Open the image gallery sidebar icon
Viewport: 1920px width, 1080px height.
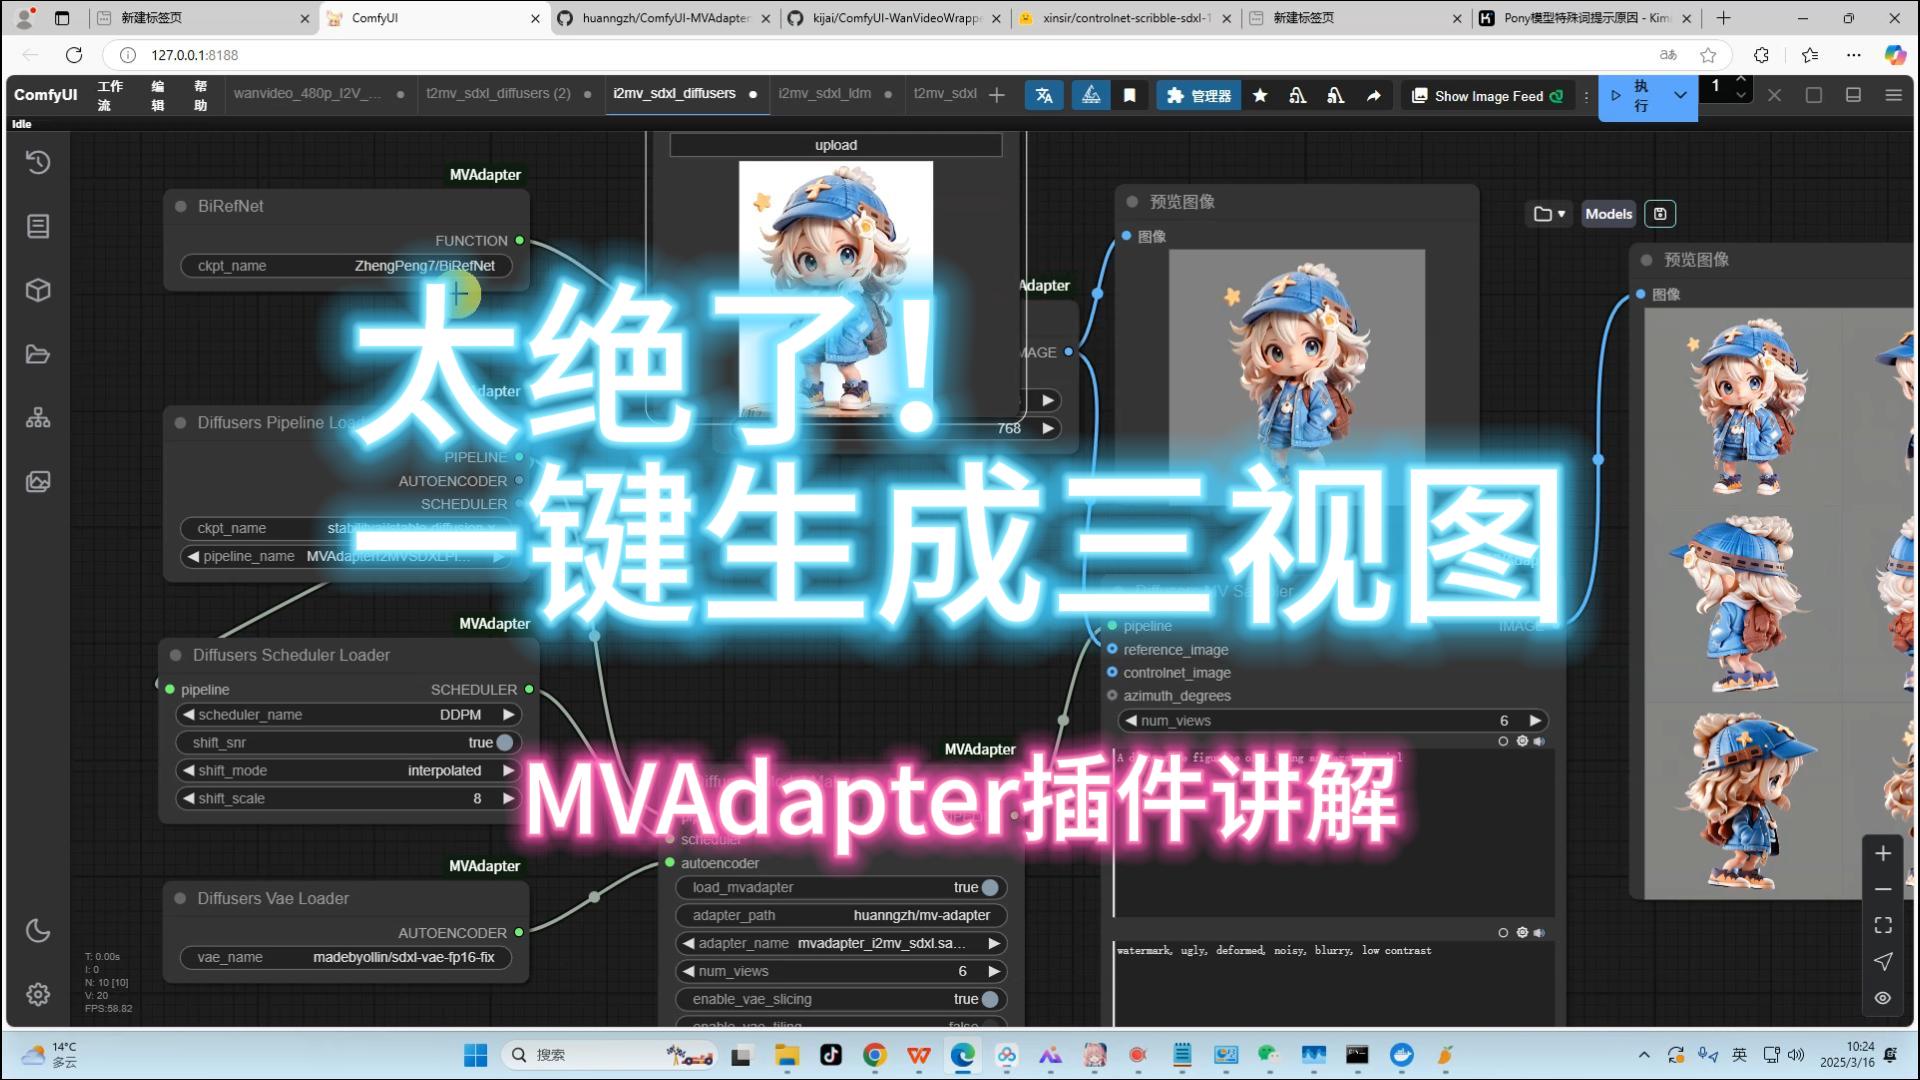pyautogui.click(x=38, y=482)
